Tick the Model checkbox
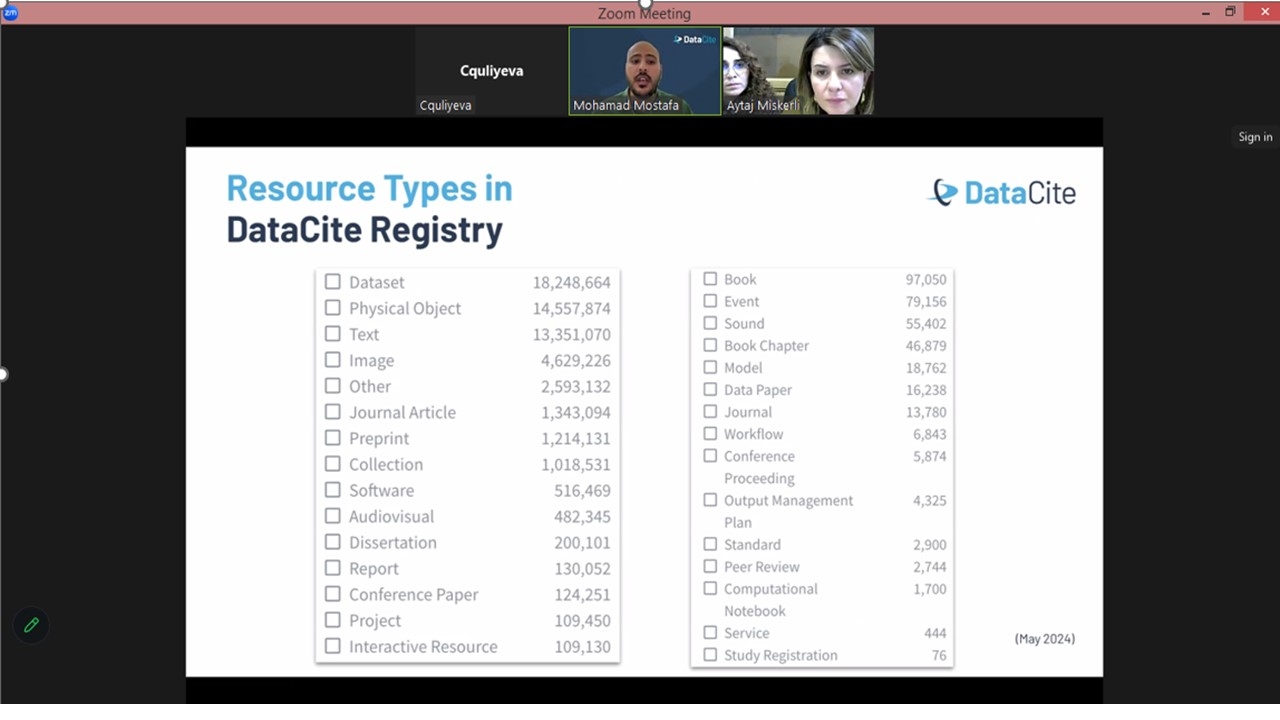1280x720 pixels. (x=710, y=367)
